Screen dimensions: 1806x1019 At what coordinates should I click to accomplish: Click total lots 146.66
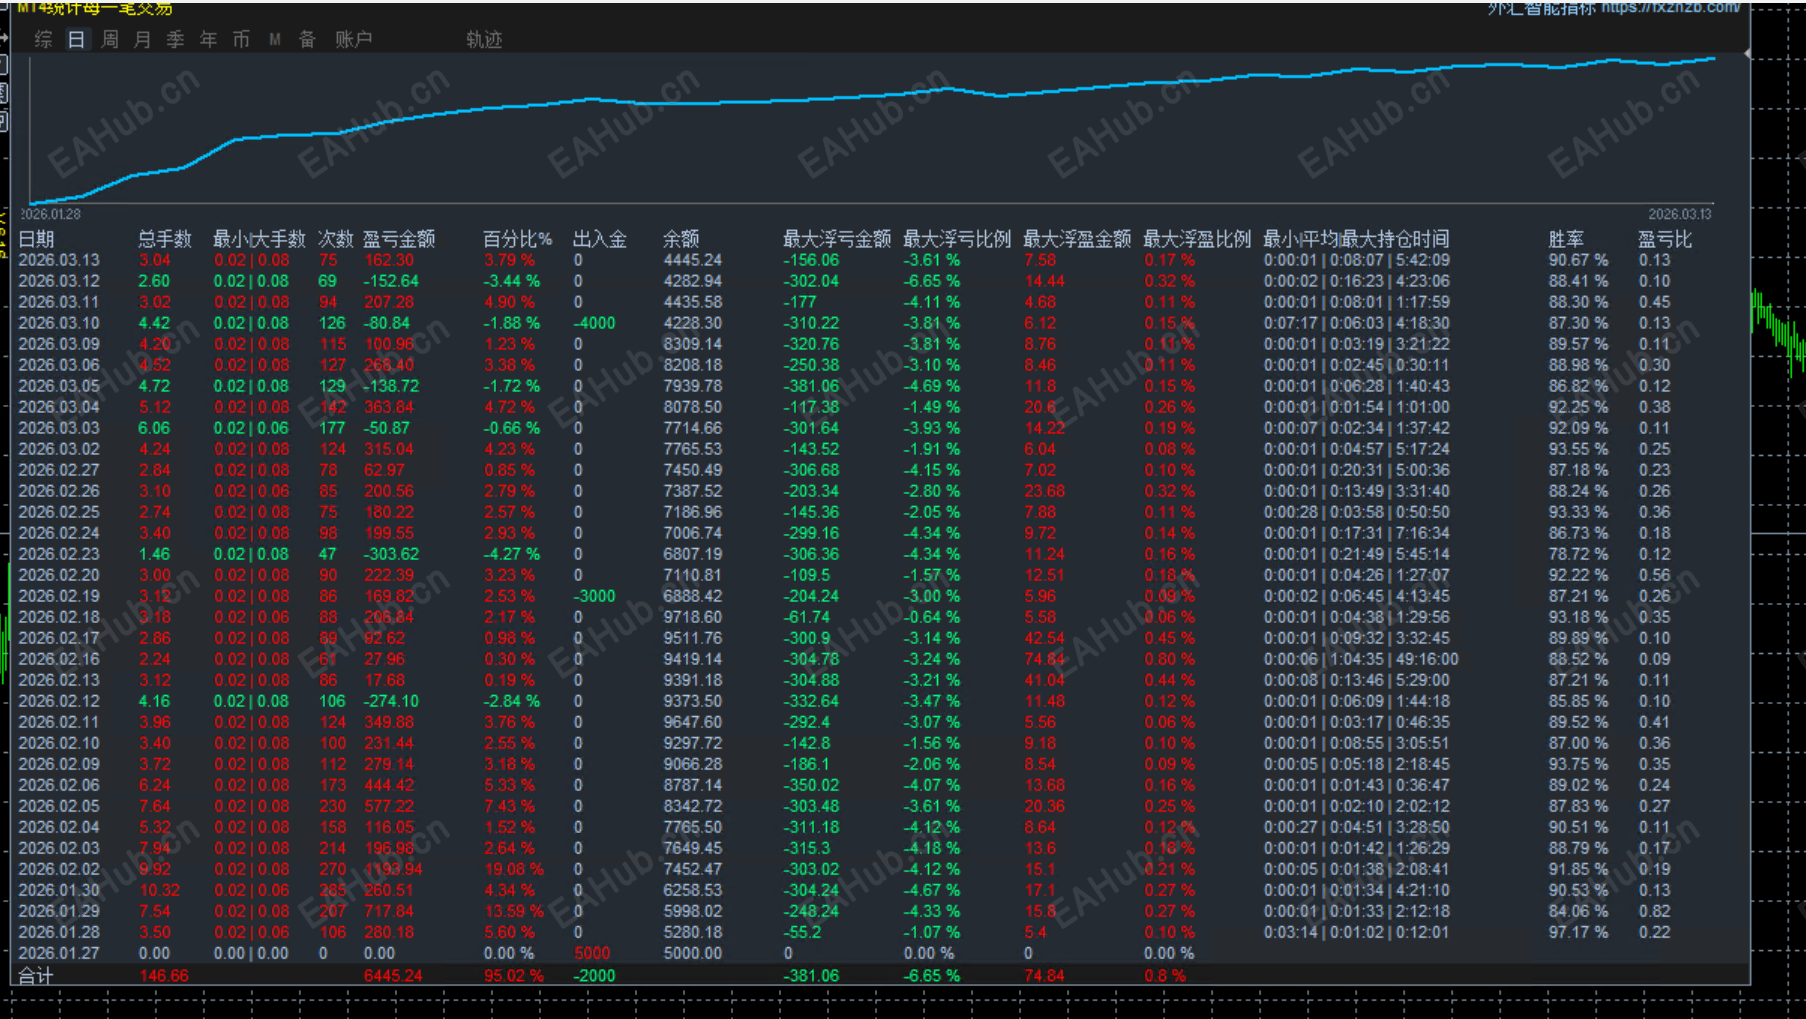click(164, 976)
